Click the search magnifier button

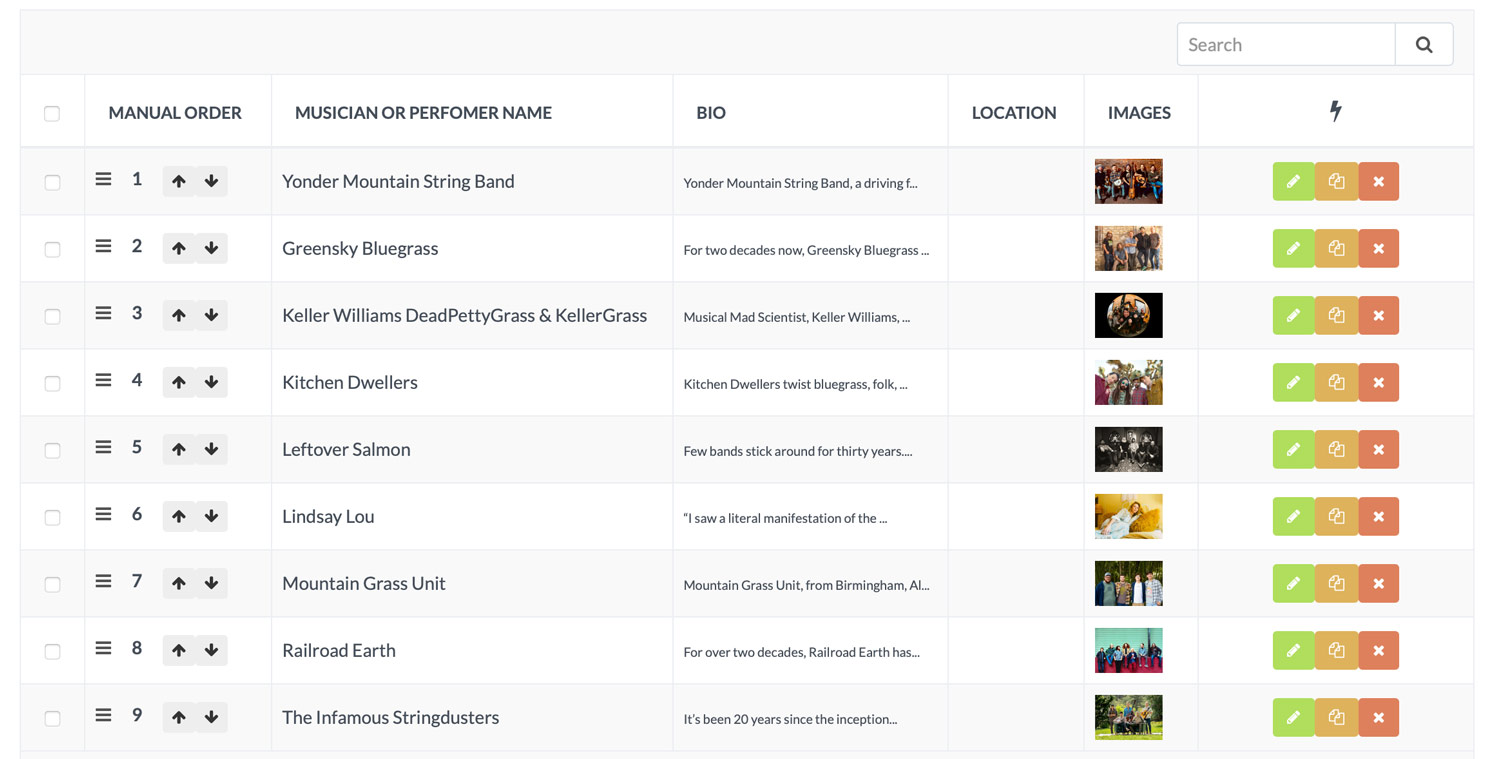(x=1424, y=45)
